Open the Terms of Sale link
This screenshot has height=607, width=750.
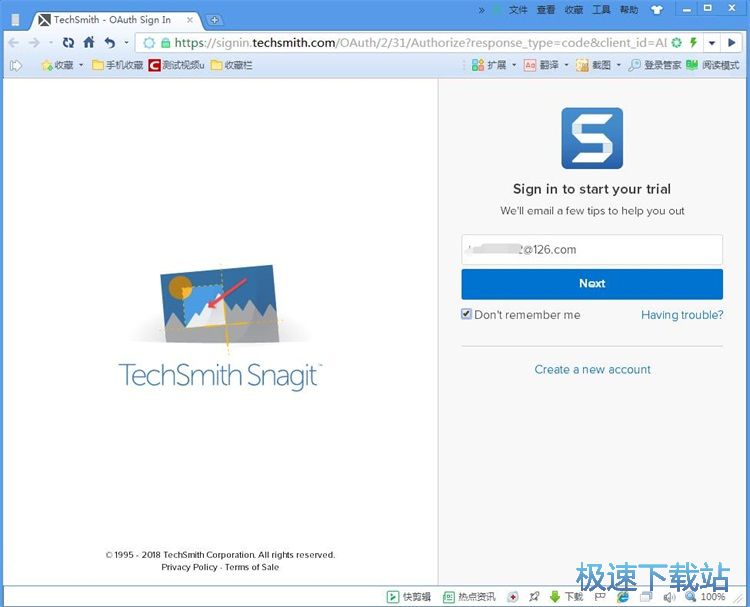252,567
